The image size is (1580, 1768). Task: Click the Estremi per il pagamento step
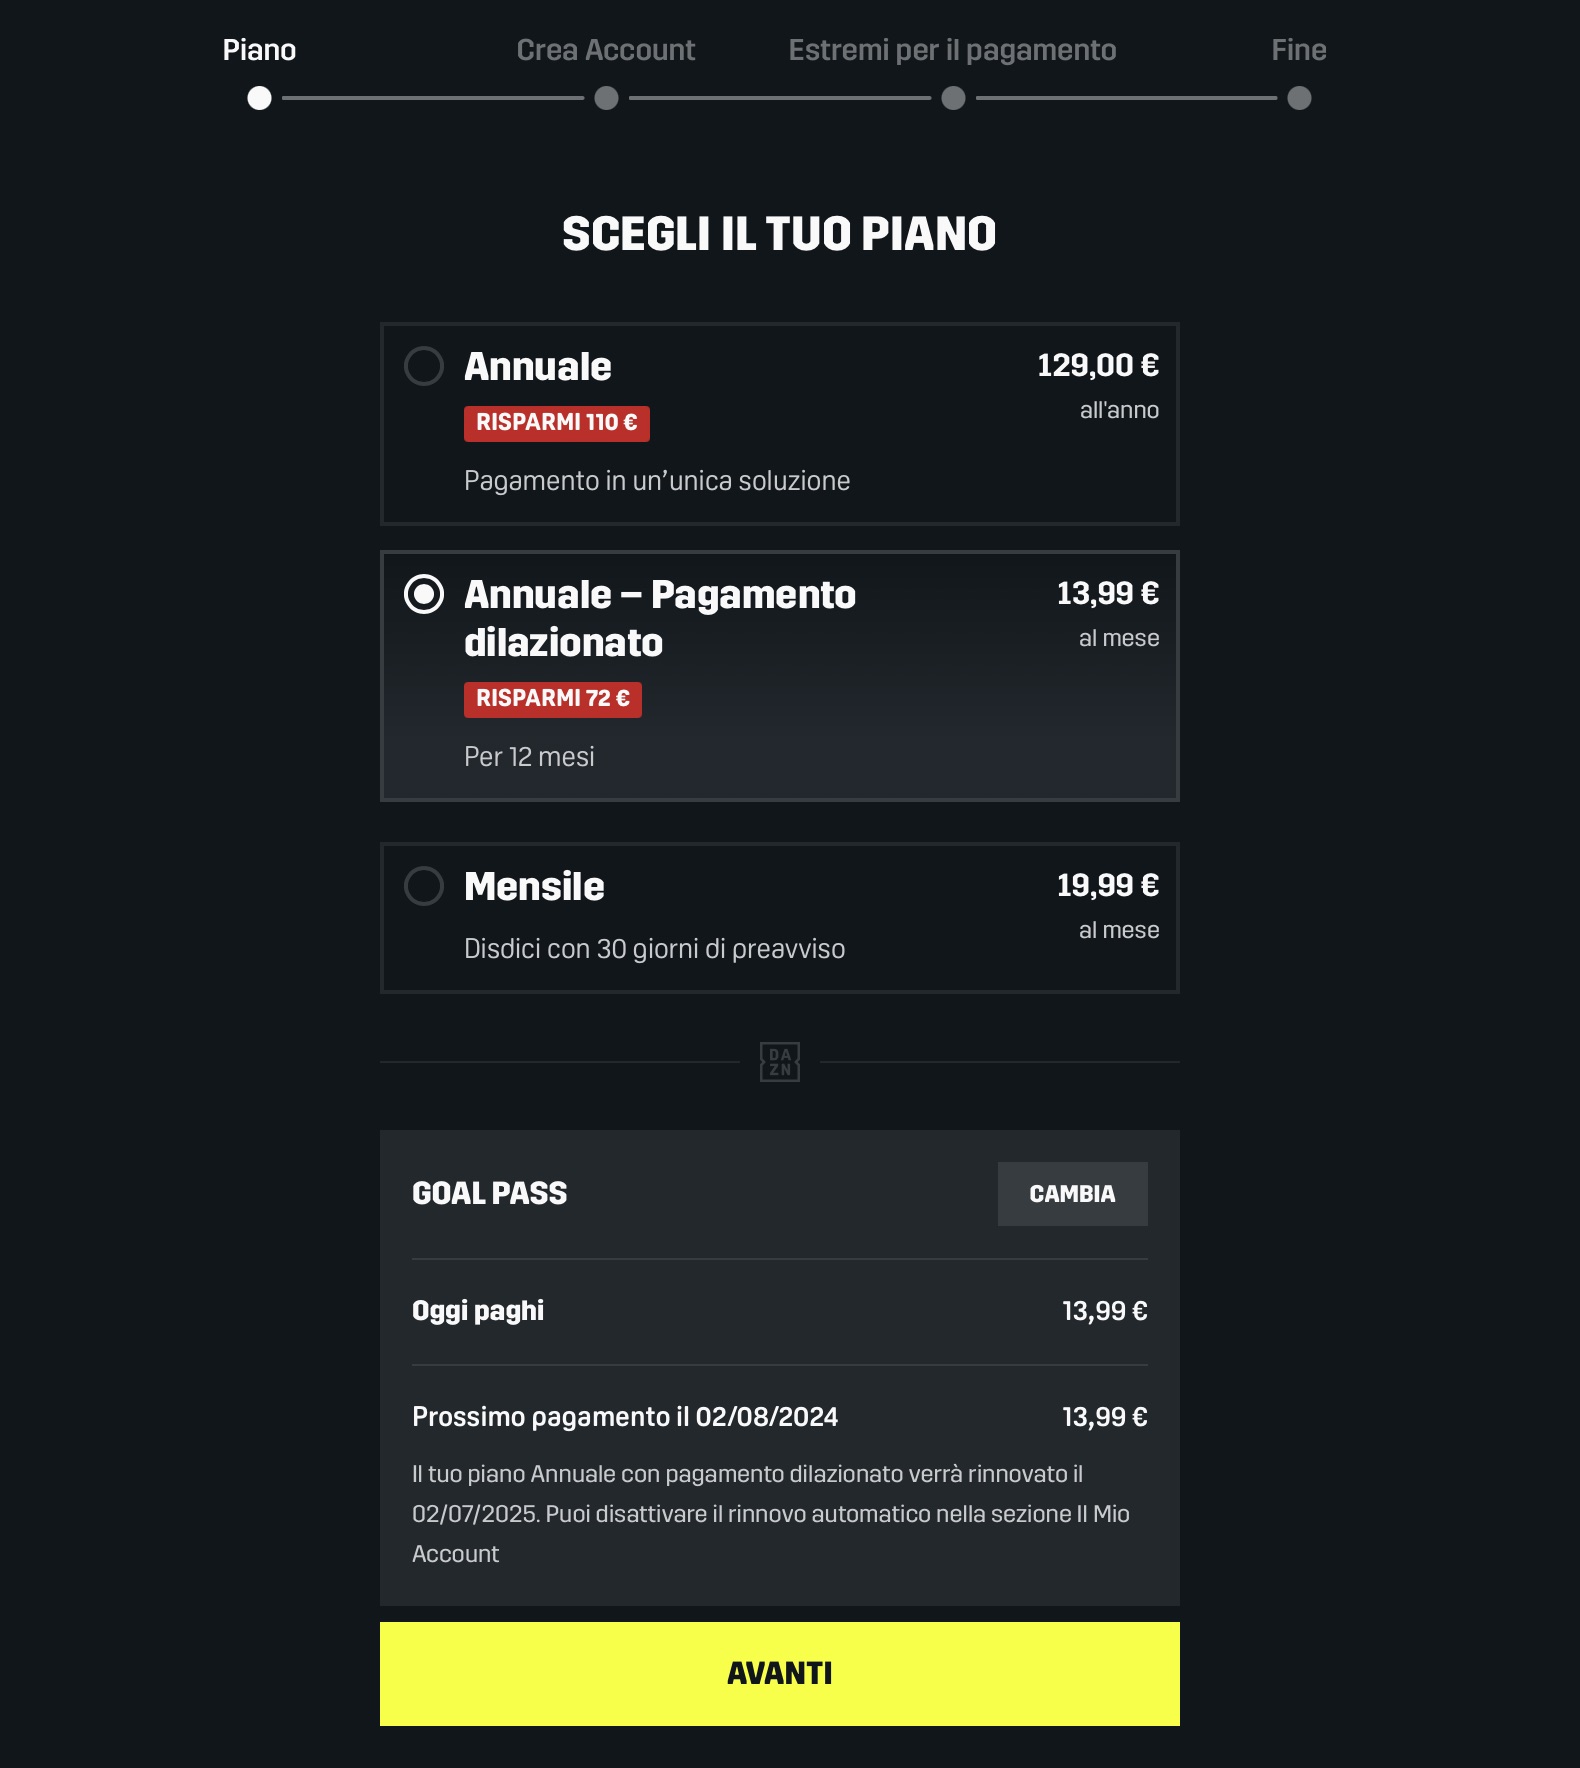(952, 50)
